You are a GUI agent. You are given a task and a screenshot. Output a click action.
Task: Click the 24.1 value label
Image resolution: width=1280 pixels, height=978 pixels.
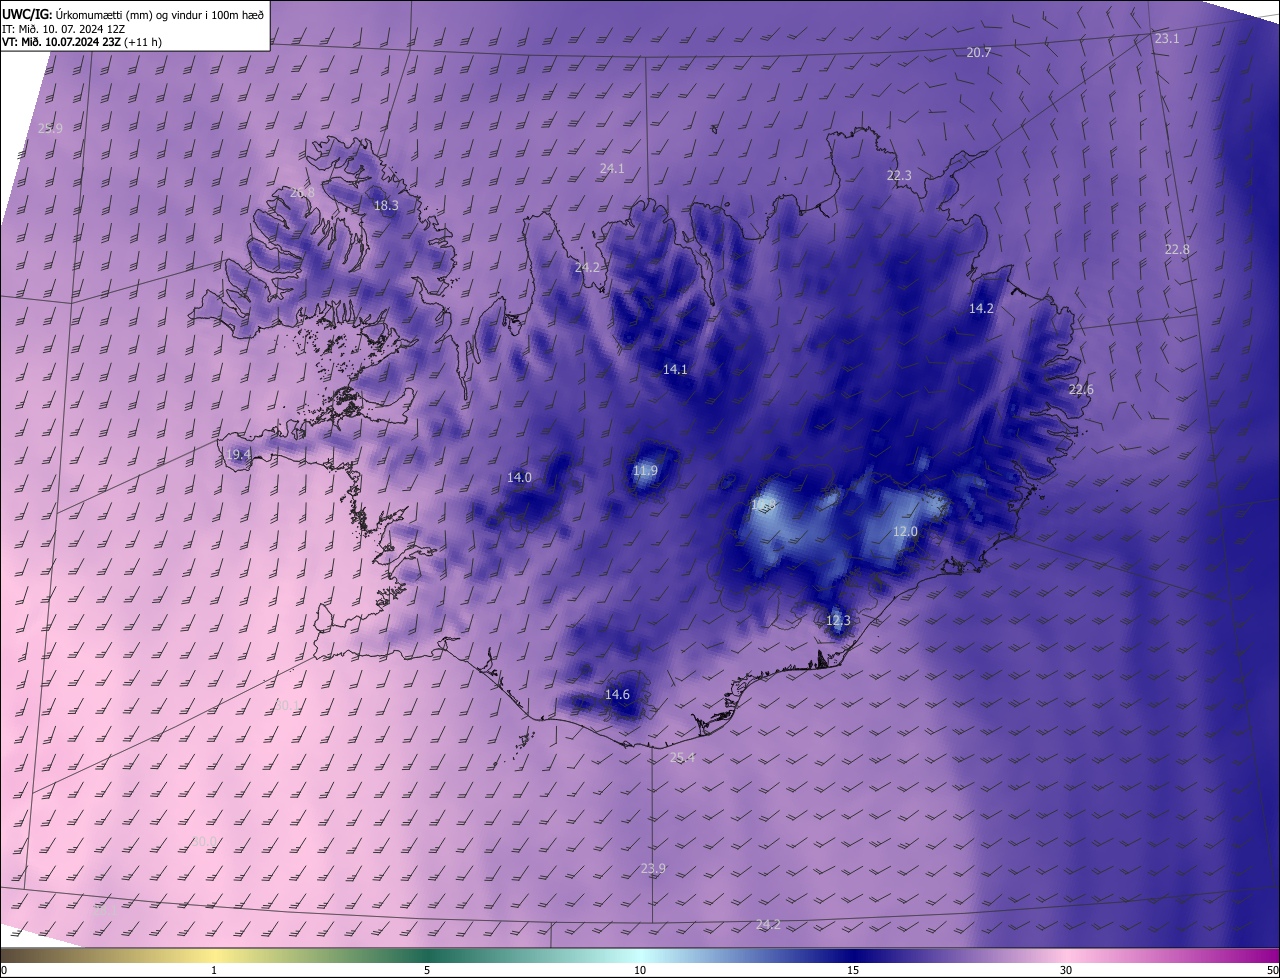click(x=612, y=168)
